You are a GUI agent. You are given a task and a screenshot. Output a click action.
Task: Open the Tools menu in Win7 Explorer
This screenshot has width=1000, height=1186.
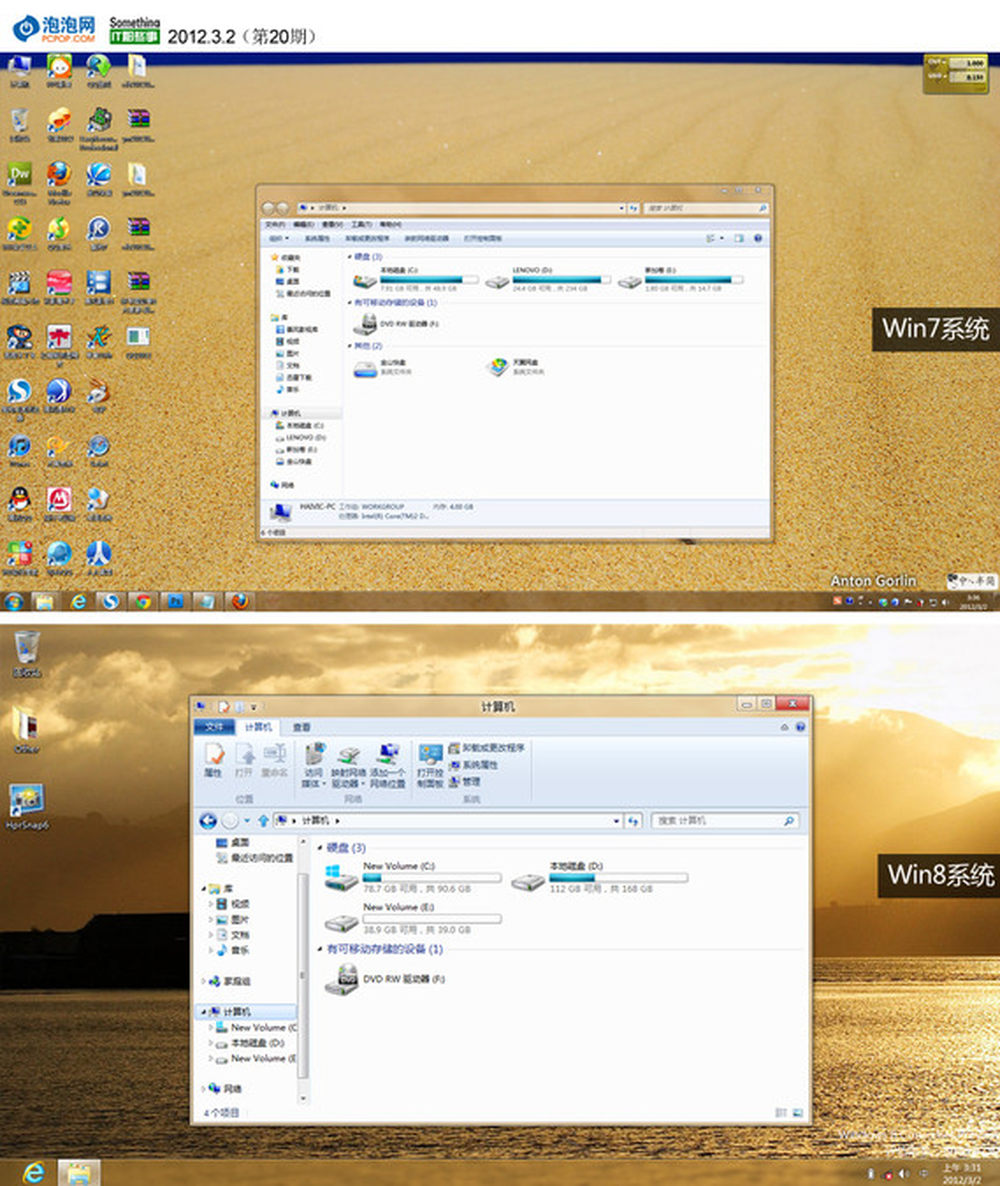pos(361,225)
